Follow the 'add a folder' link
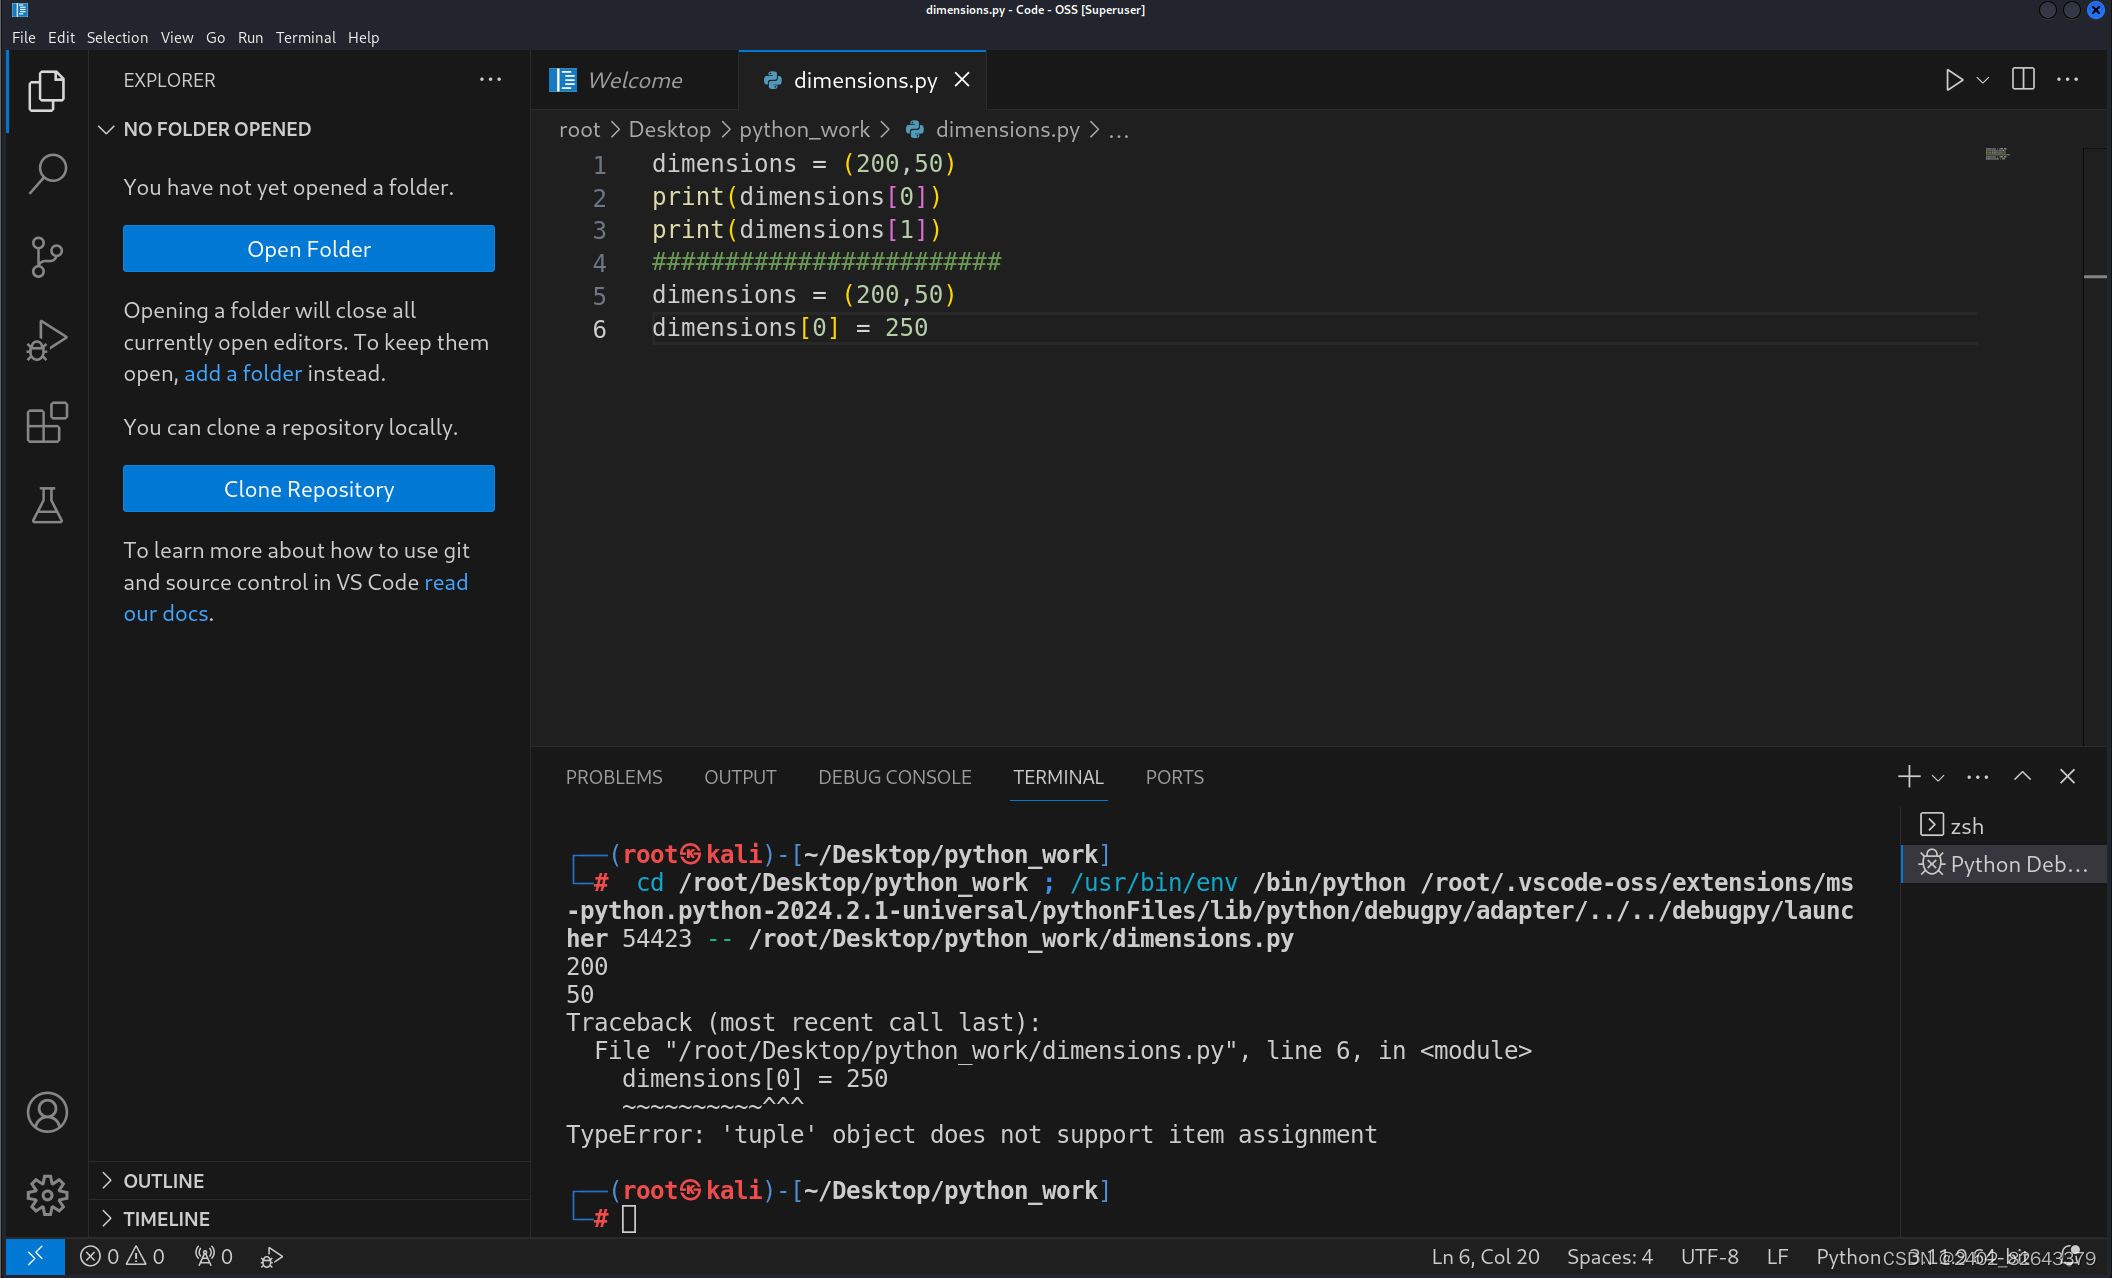This screenshot has height=1278, width=2112. click(x=243, y=373)
